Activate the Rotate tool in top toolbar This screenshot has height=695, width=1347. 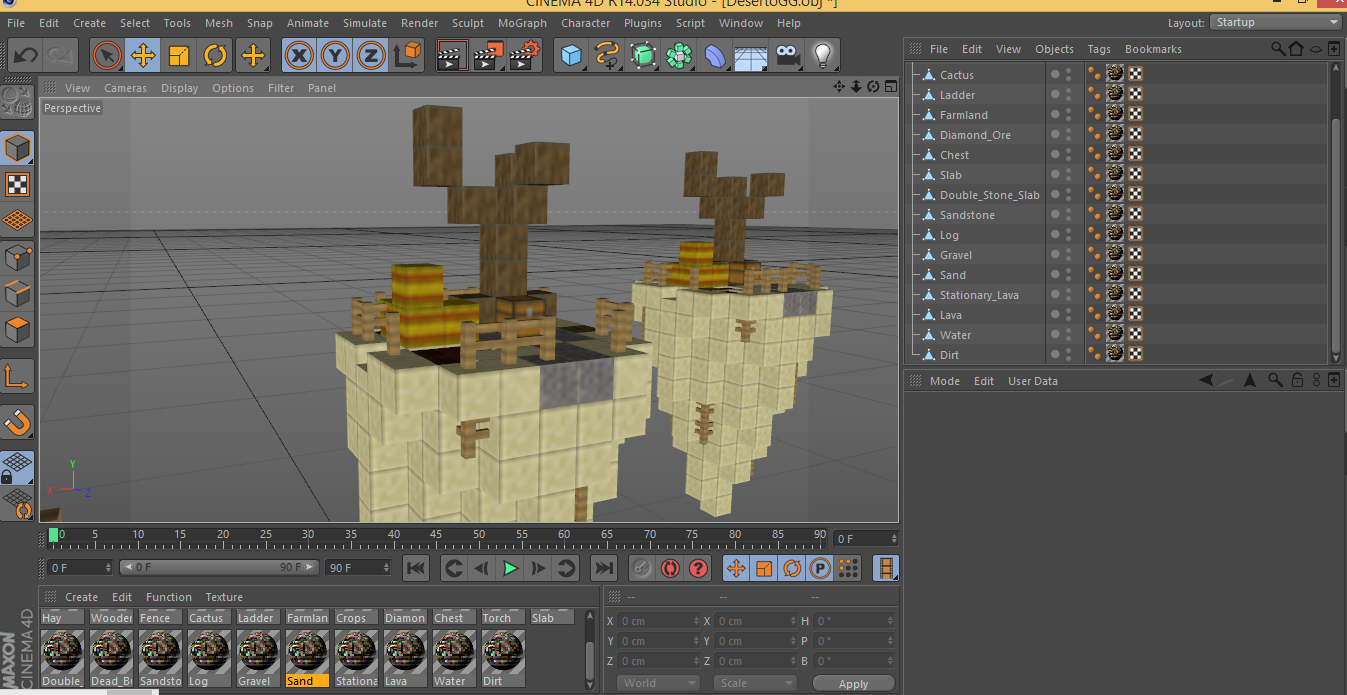coord(215,56)
